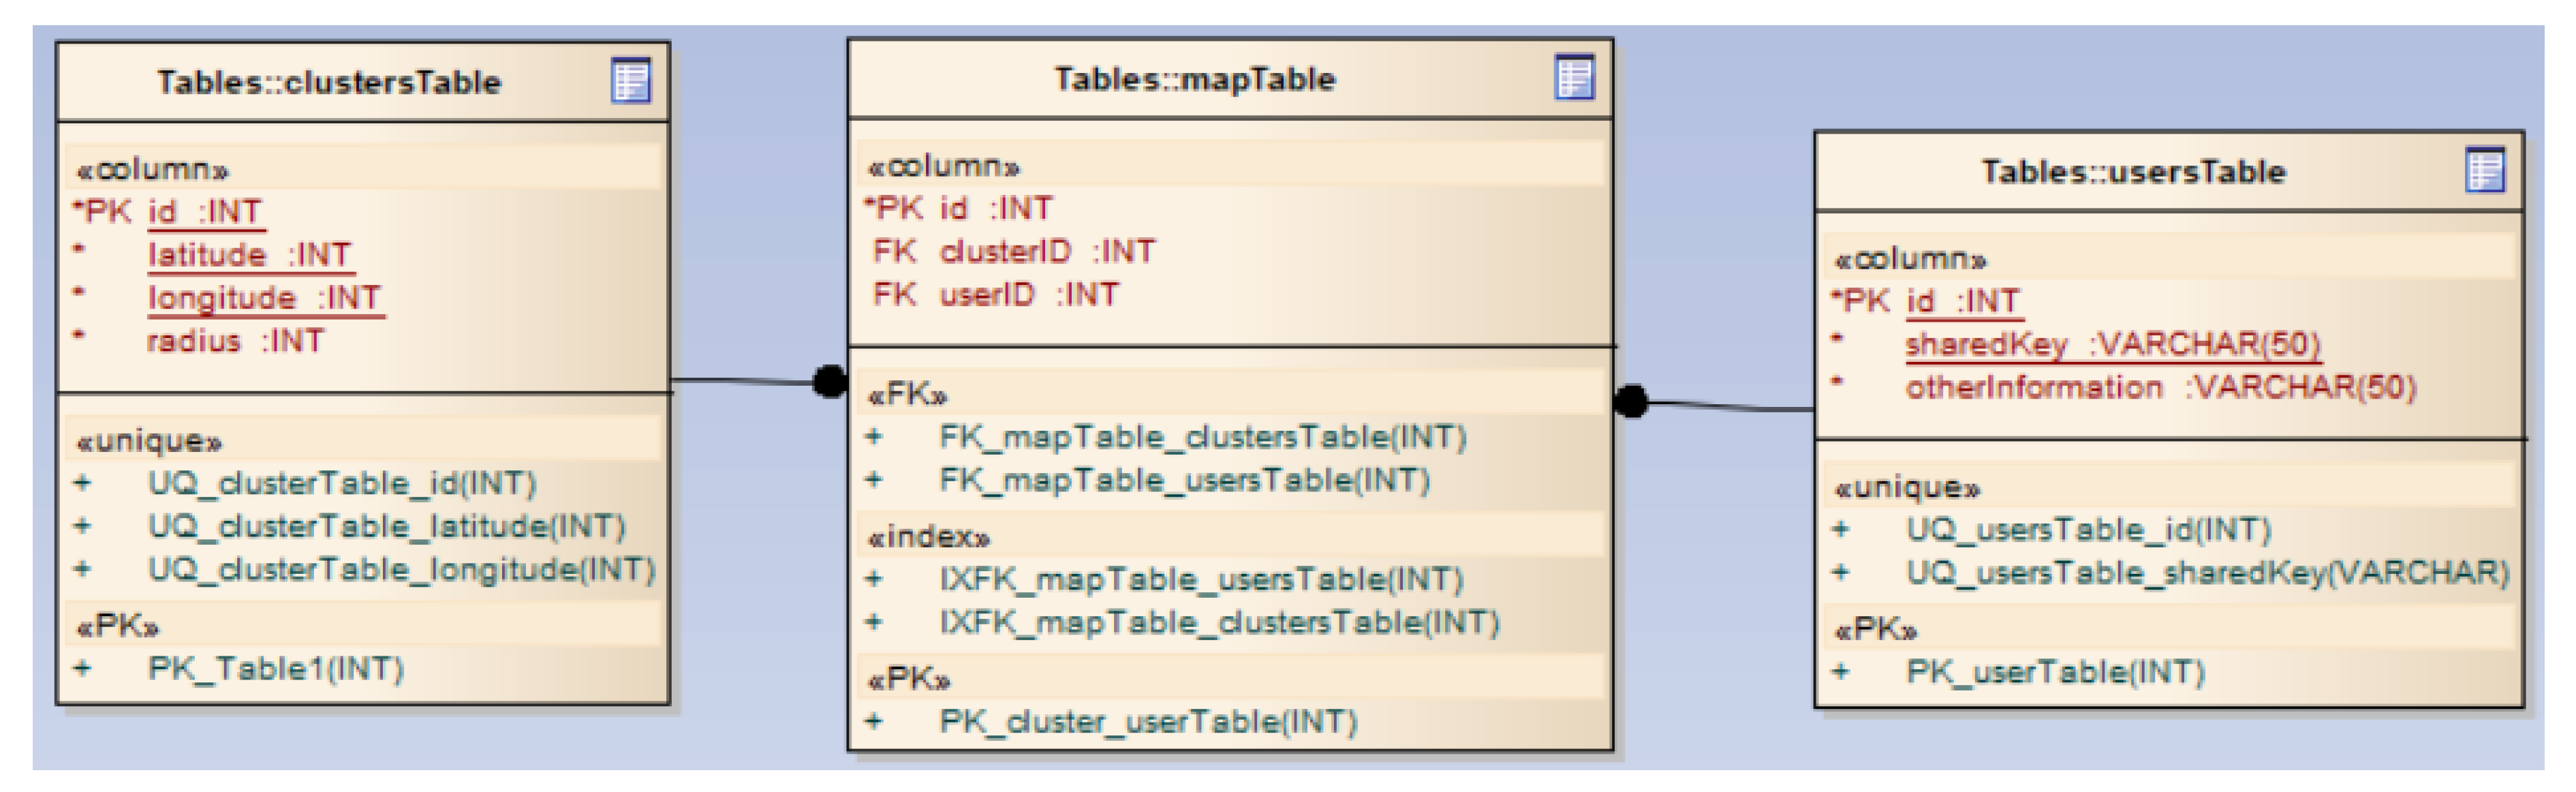Select the Tables::mapTable title
Viewport: 2576px width, 792px height.
[1194, 79]
